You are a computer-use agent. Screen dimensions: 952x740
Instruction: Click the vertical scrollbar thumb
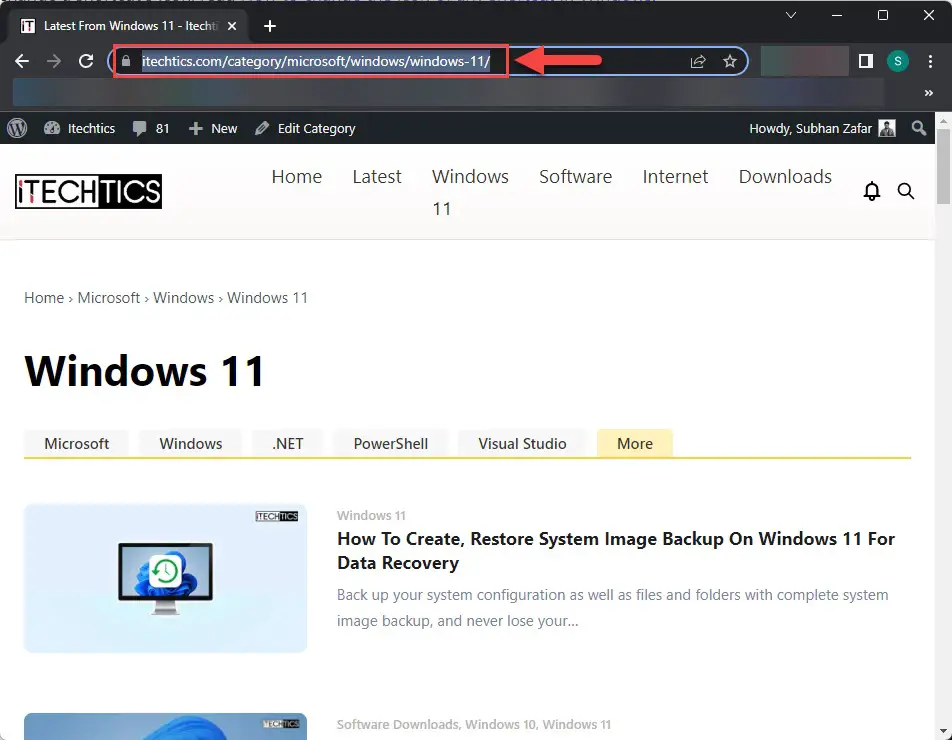coord(943,166)
